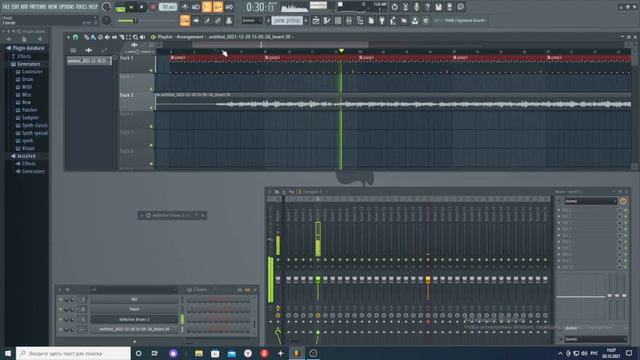Open the Piano roll view icon

coord(327,20)
